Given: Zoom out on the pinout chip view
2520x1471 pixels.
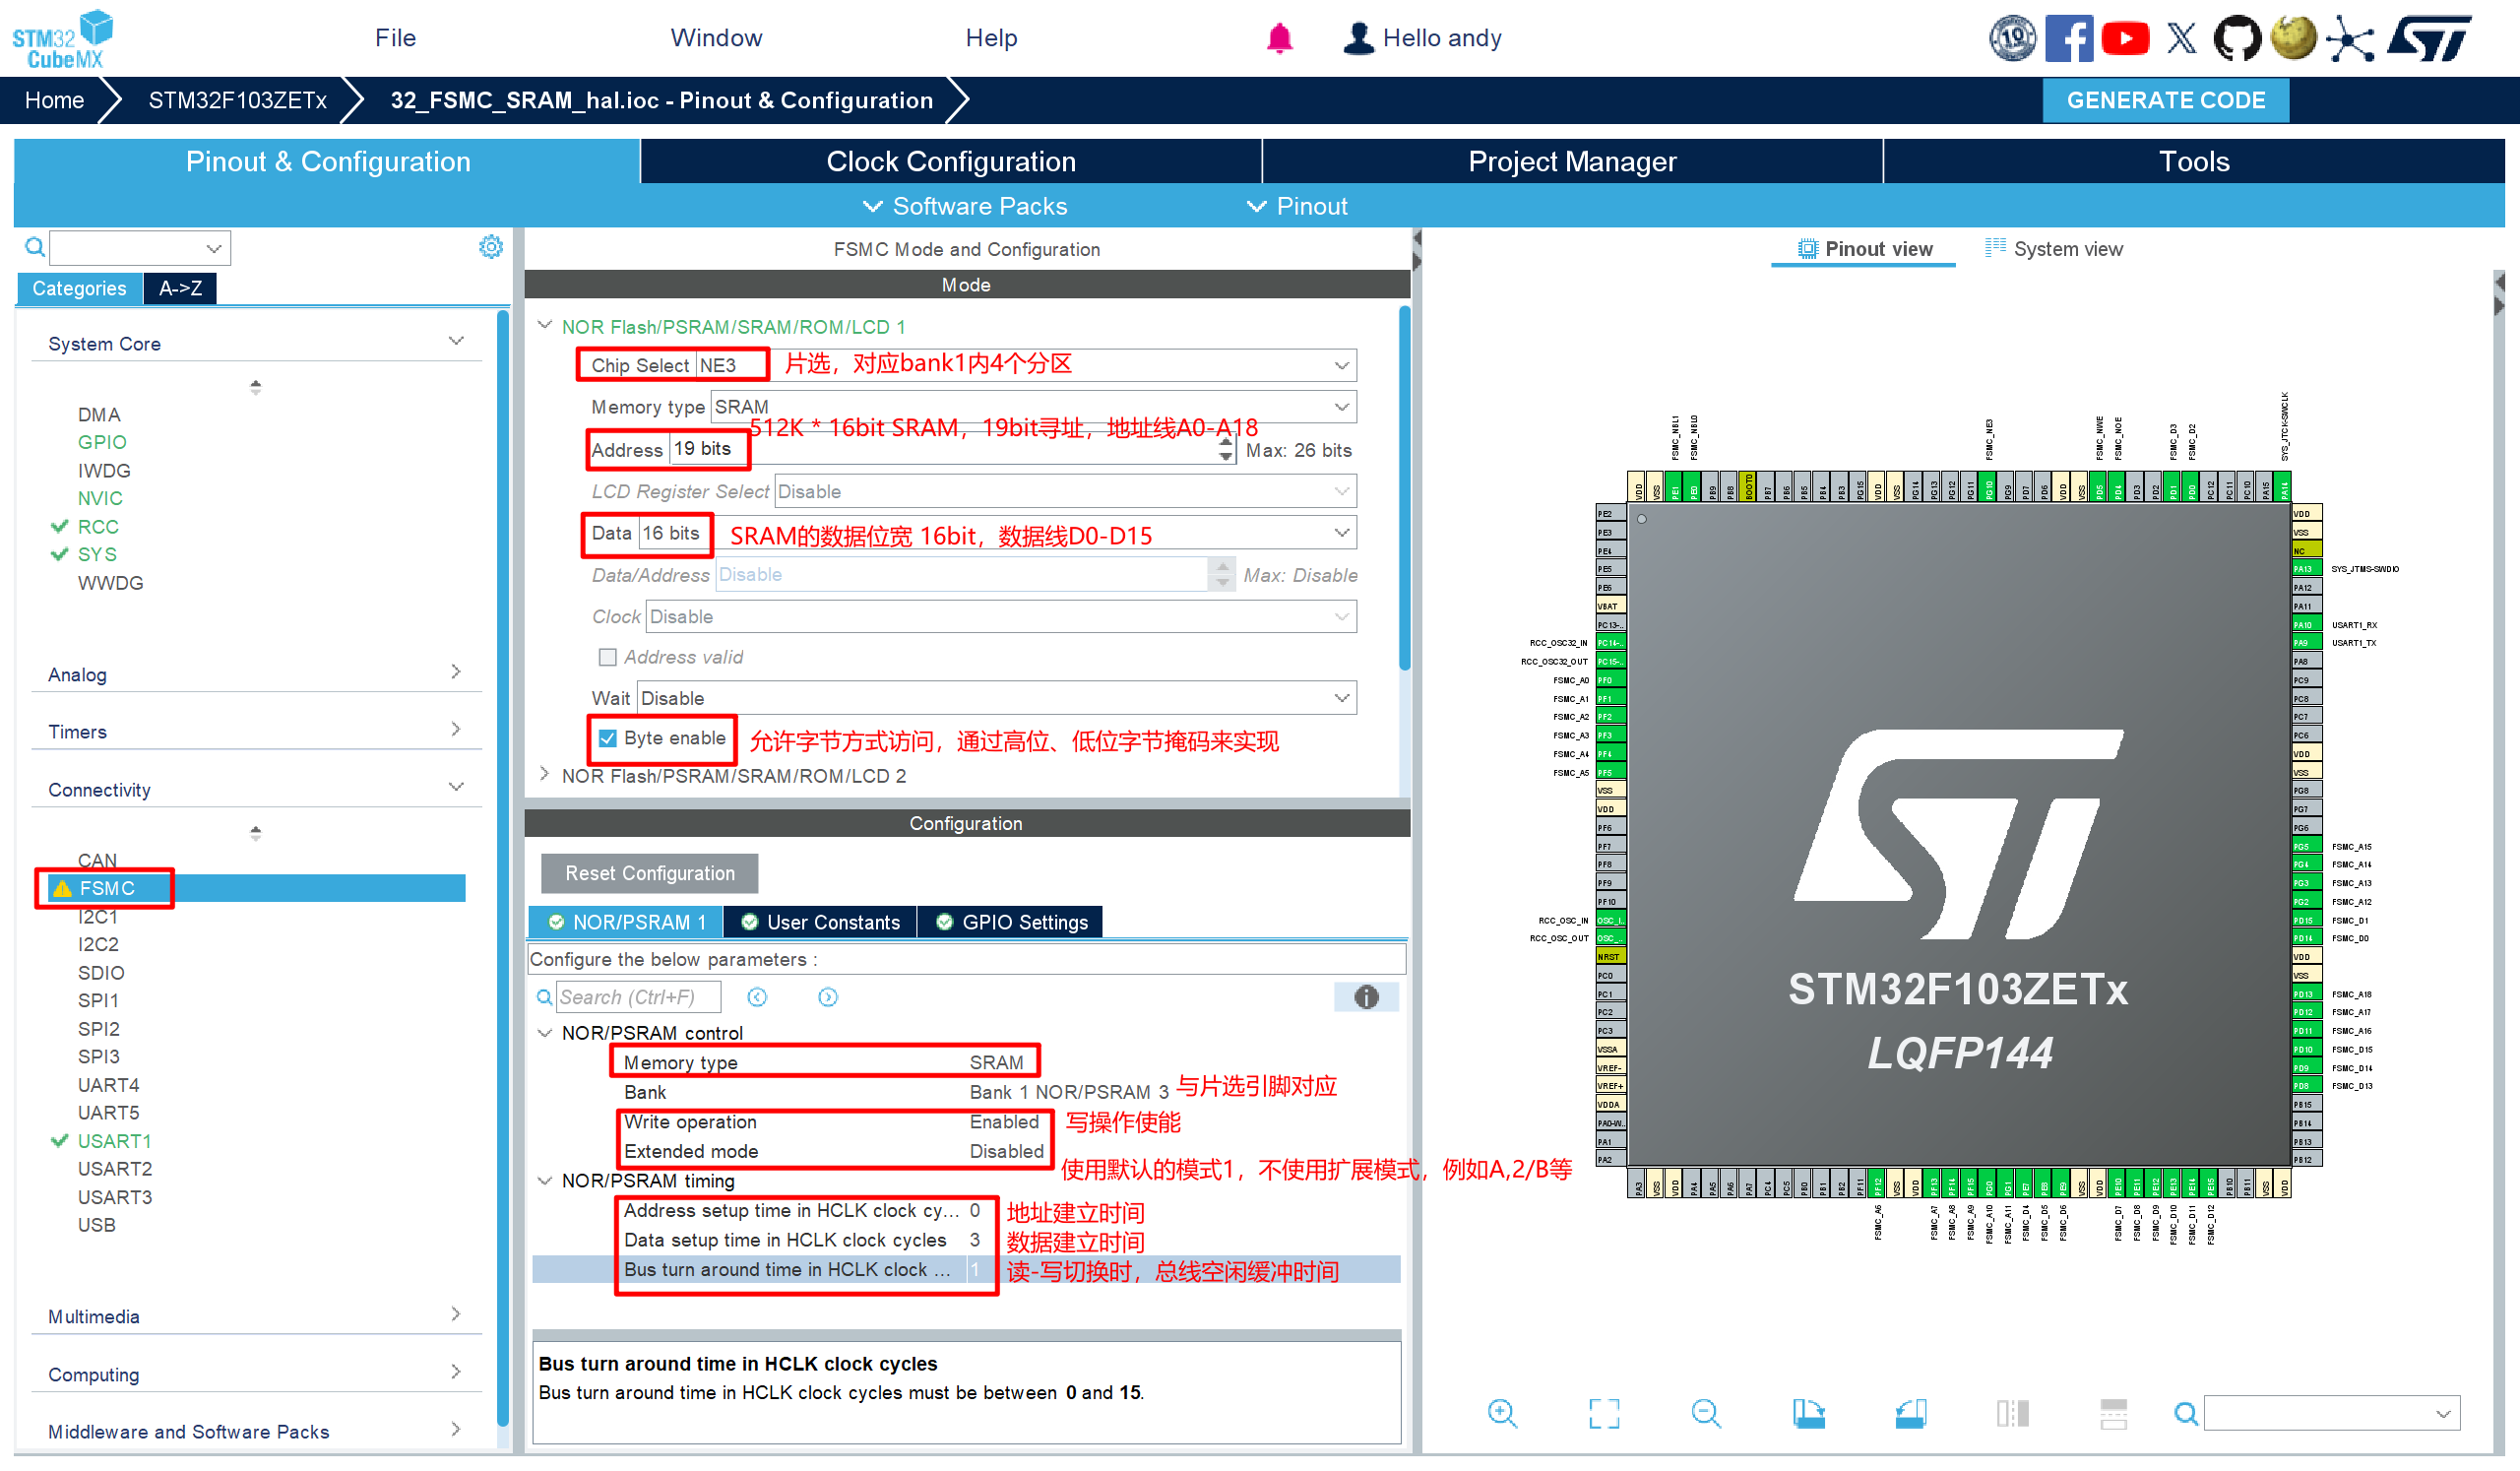Looking at the screenshot, I should coord(1706,1413).
